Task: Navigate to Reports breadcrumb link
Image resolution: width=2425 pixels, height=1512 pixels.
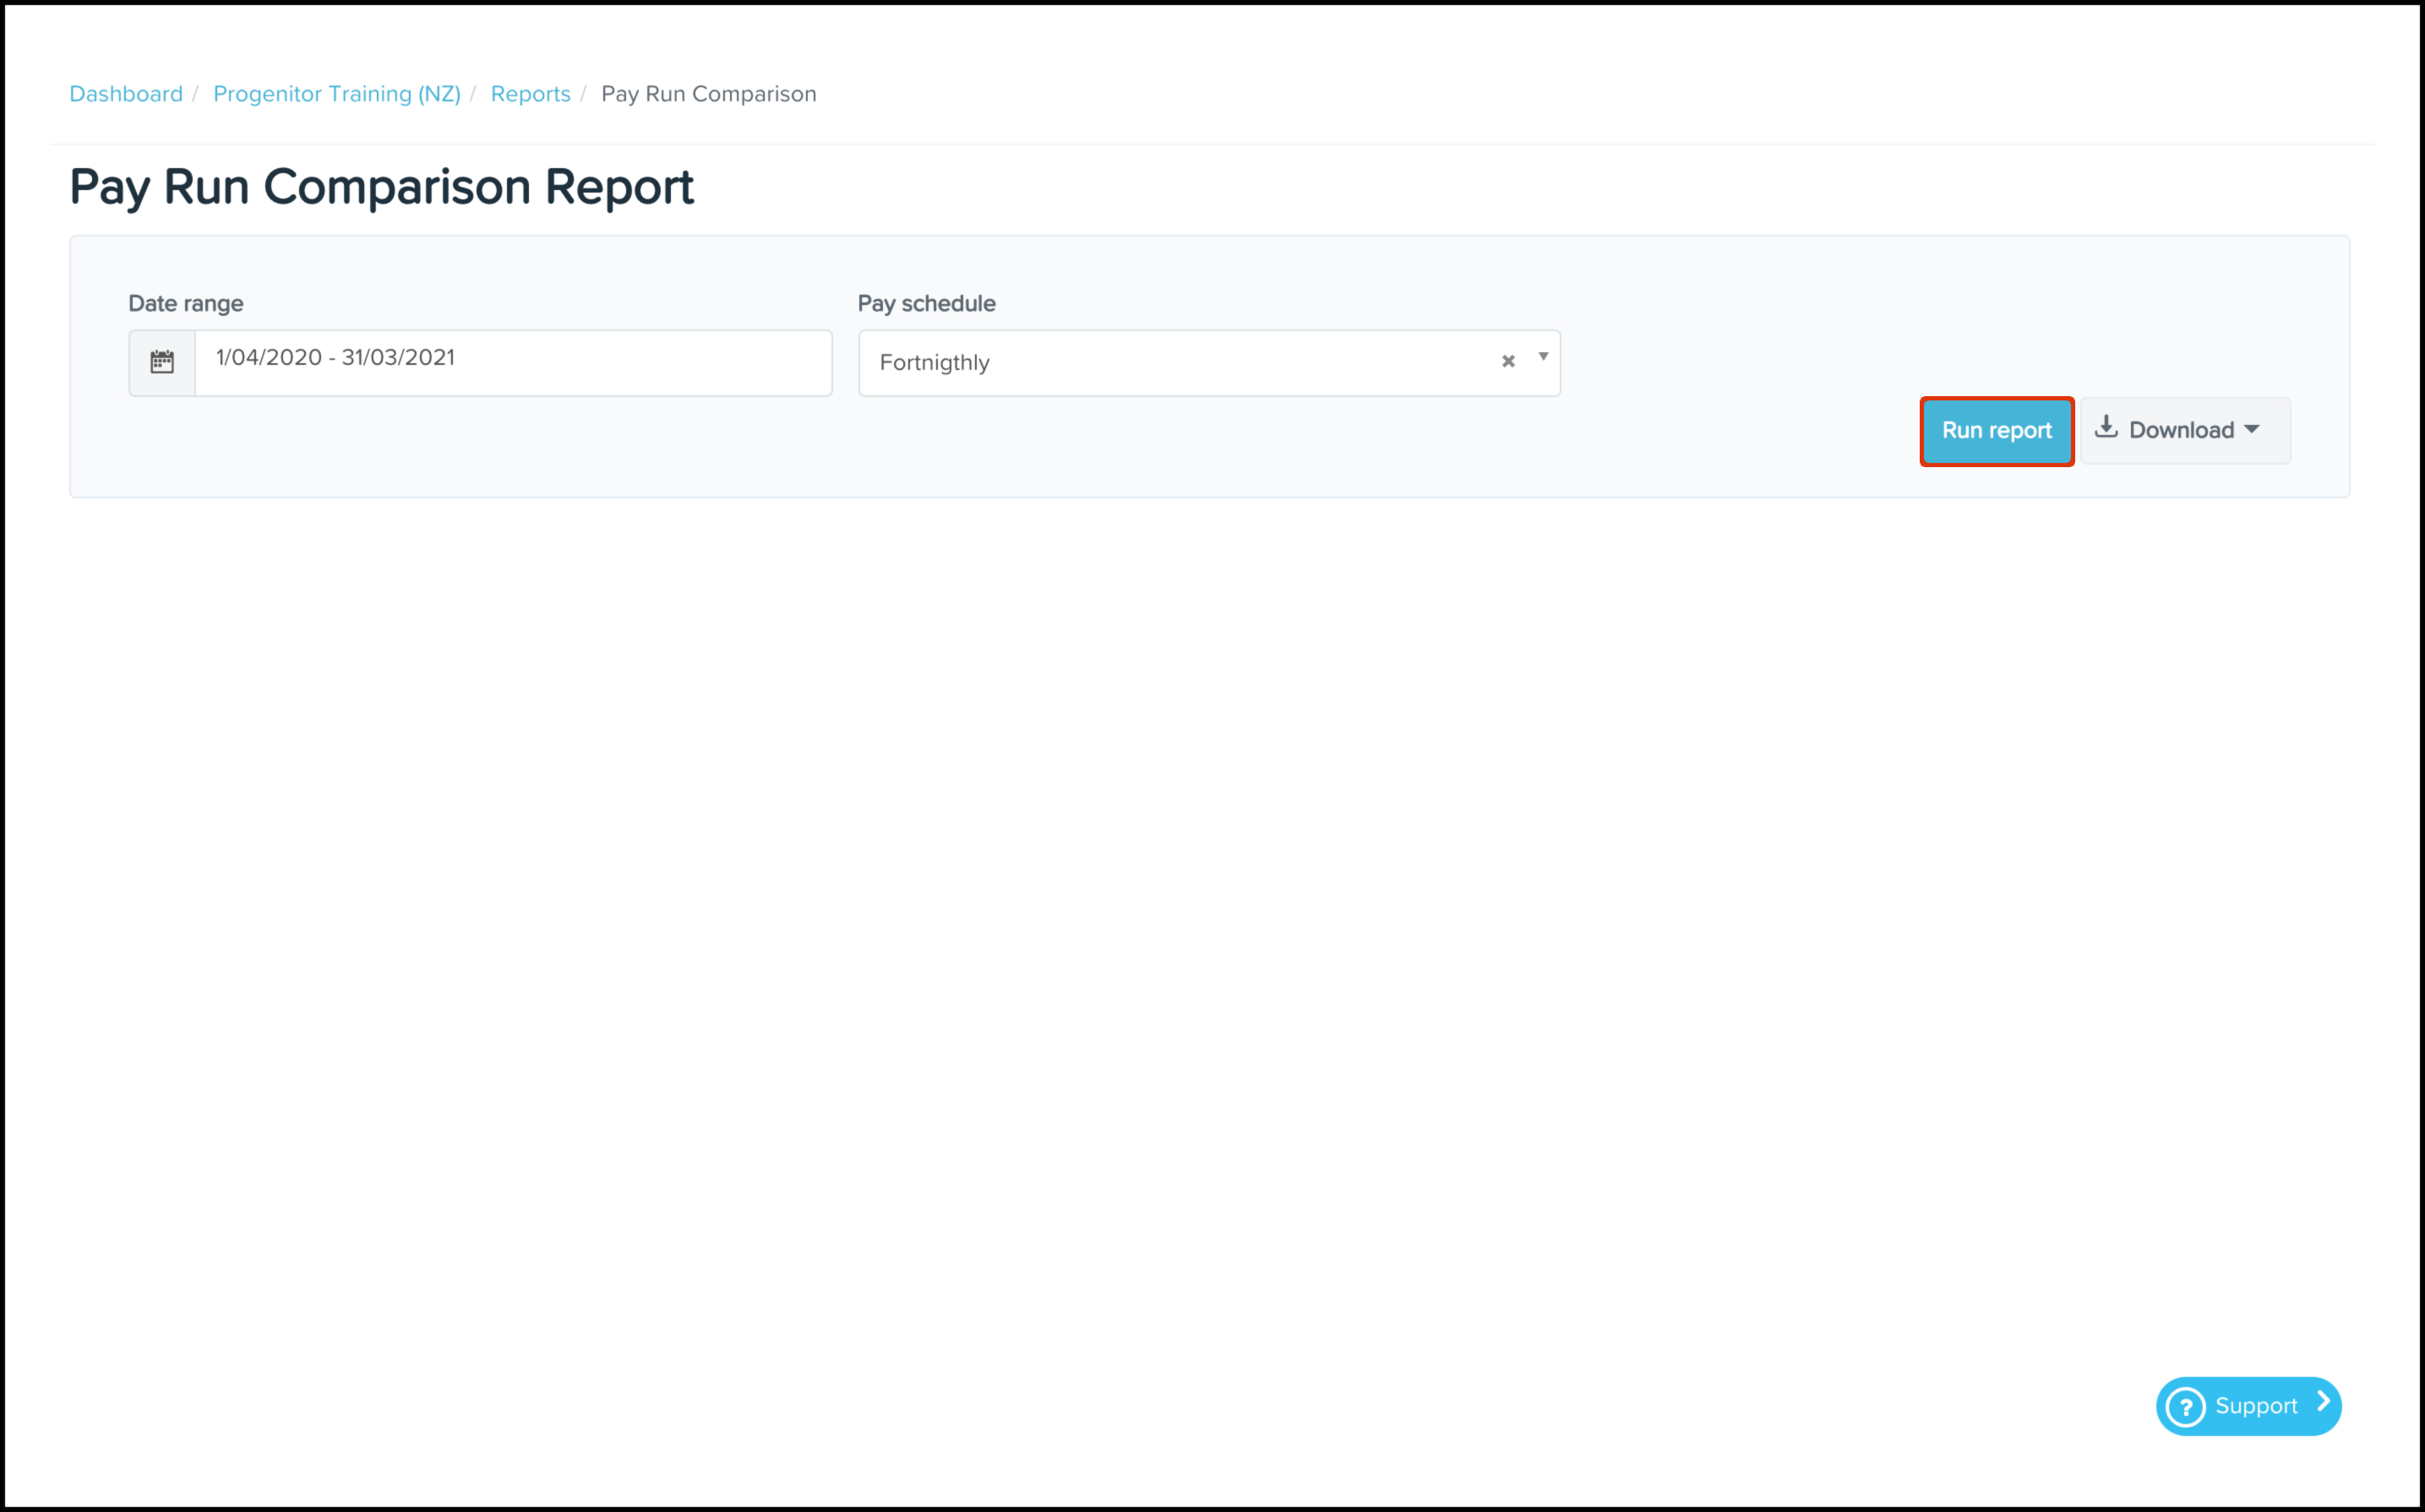Action: [530, 94]
